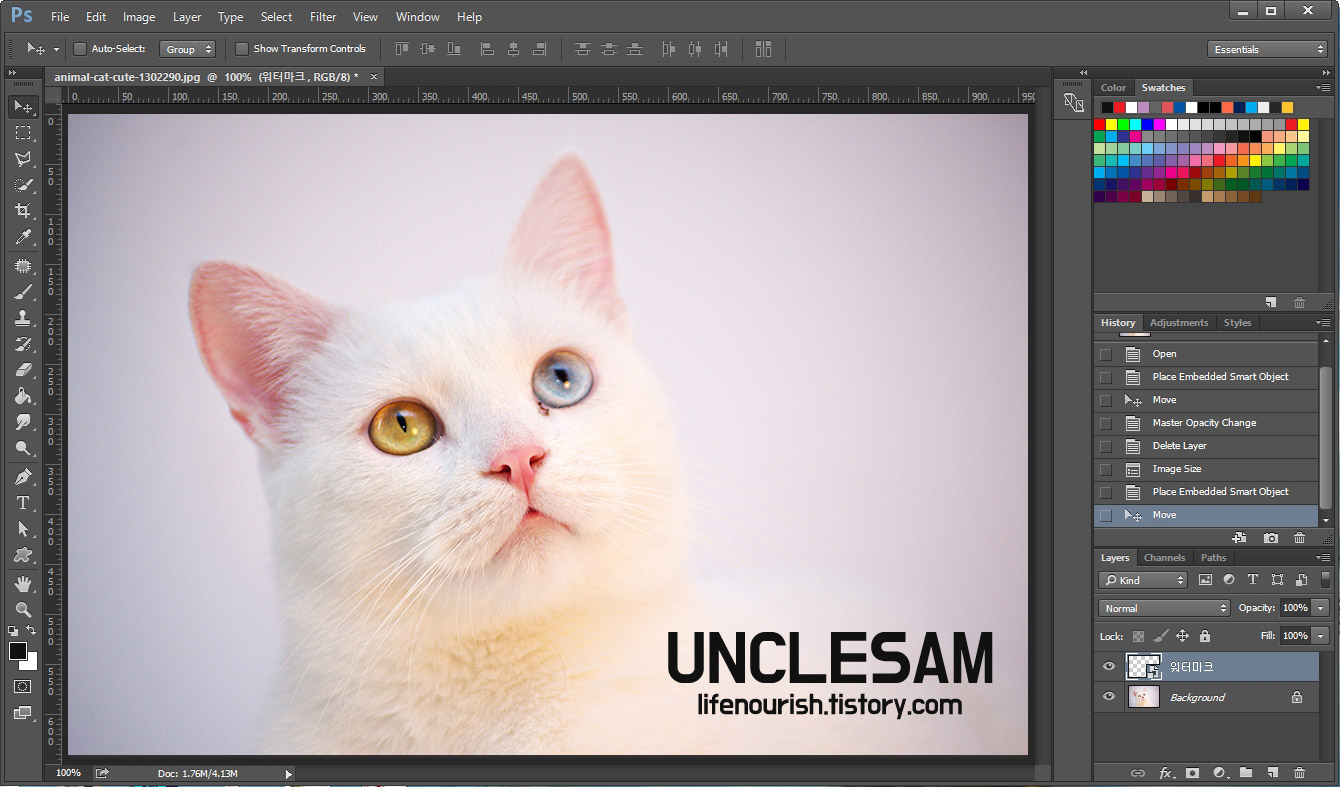1340x787 pixels.
Task: Close the animal-cat-cute document tab
Action: 374,76
